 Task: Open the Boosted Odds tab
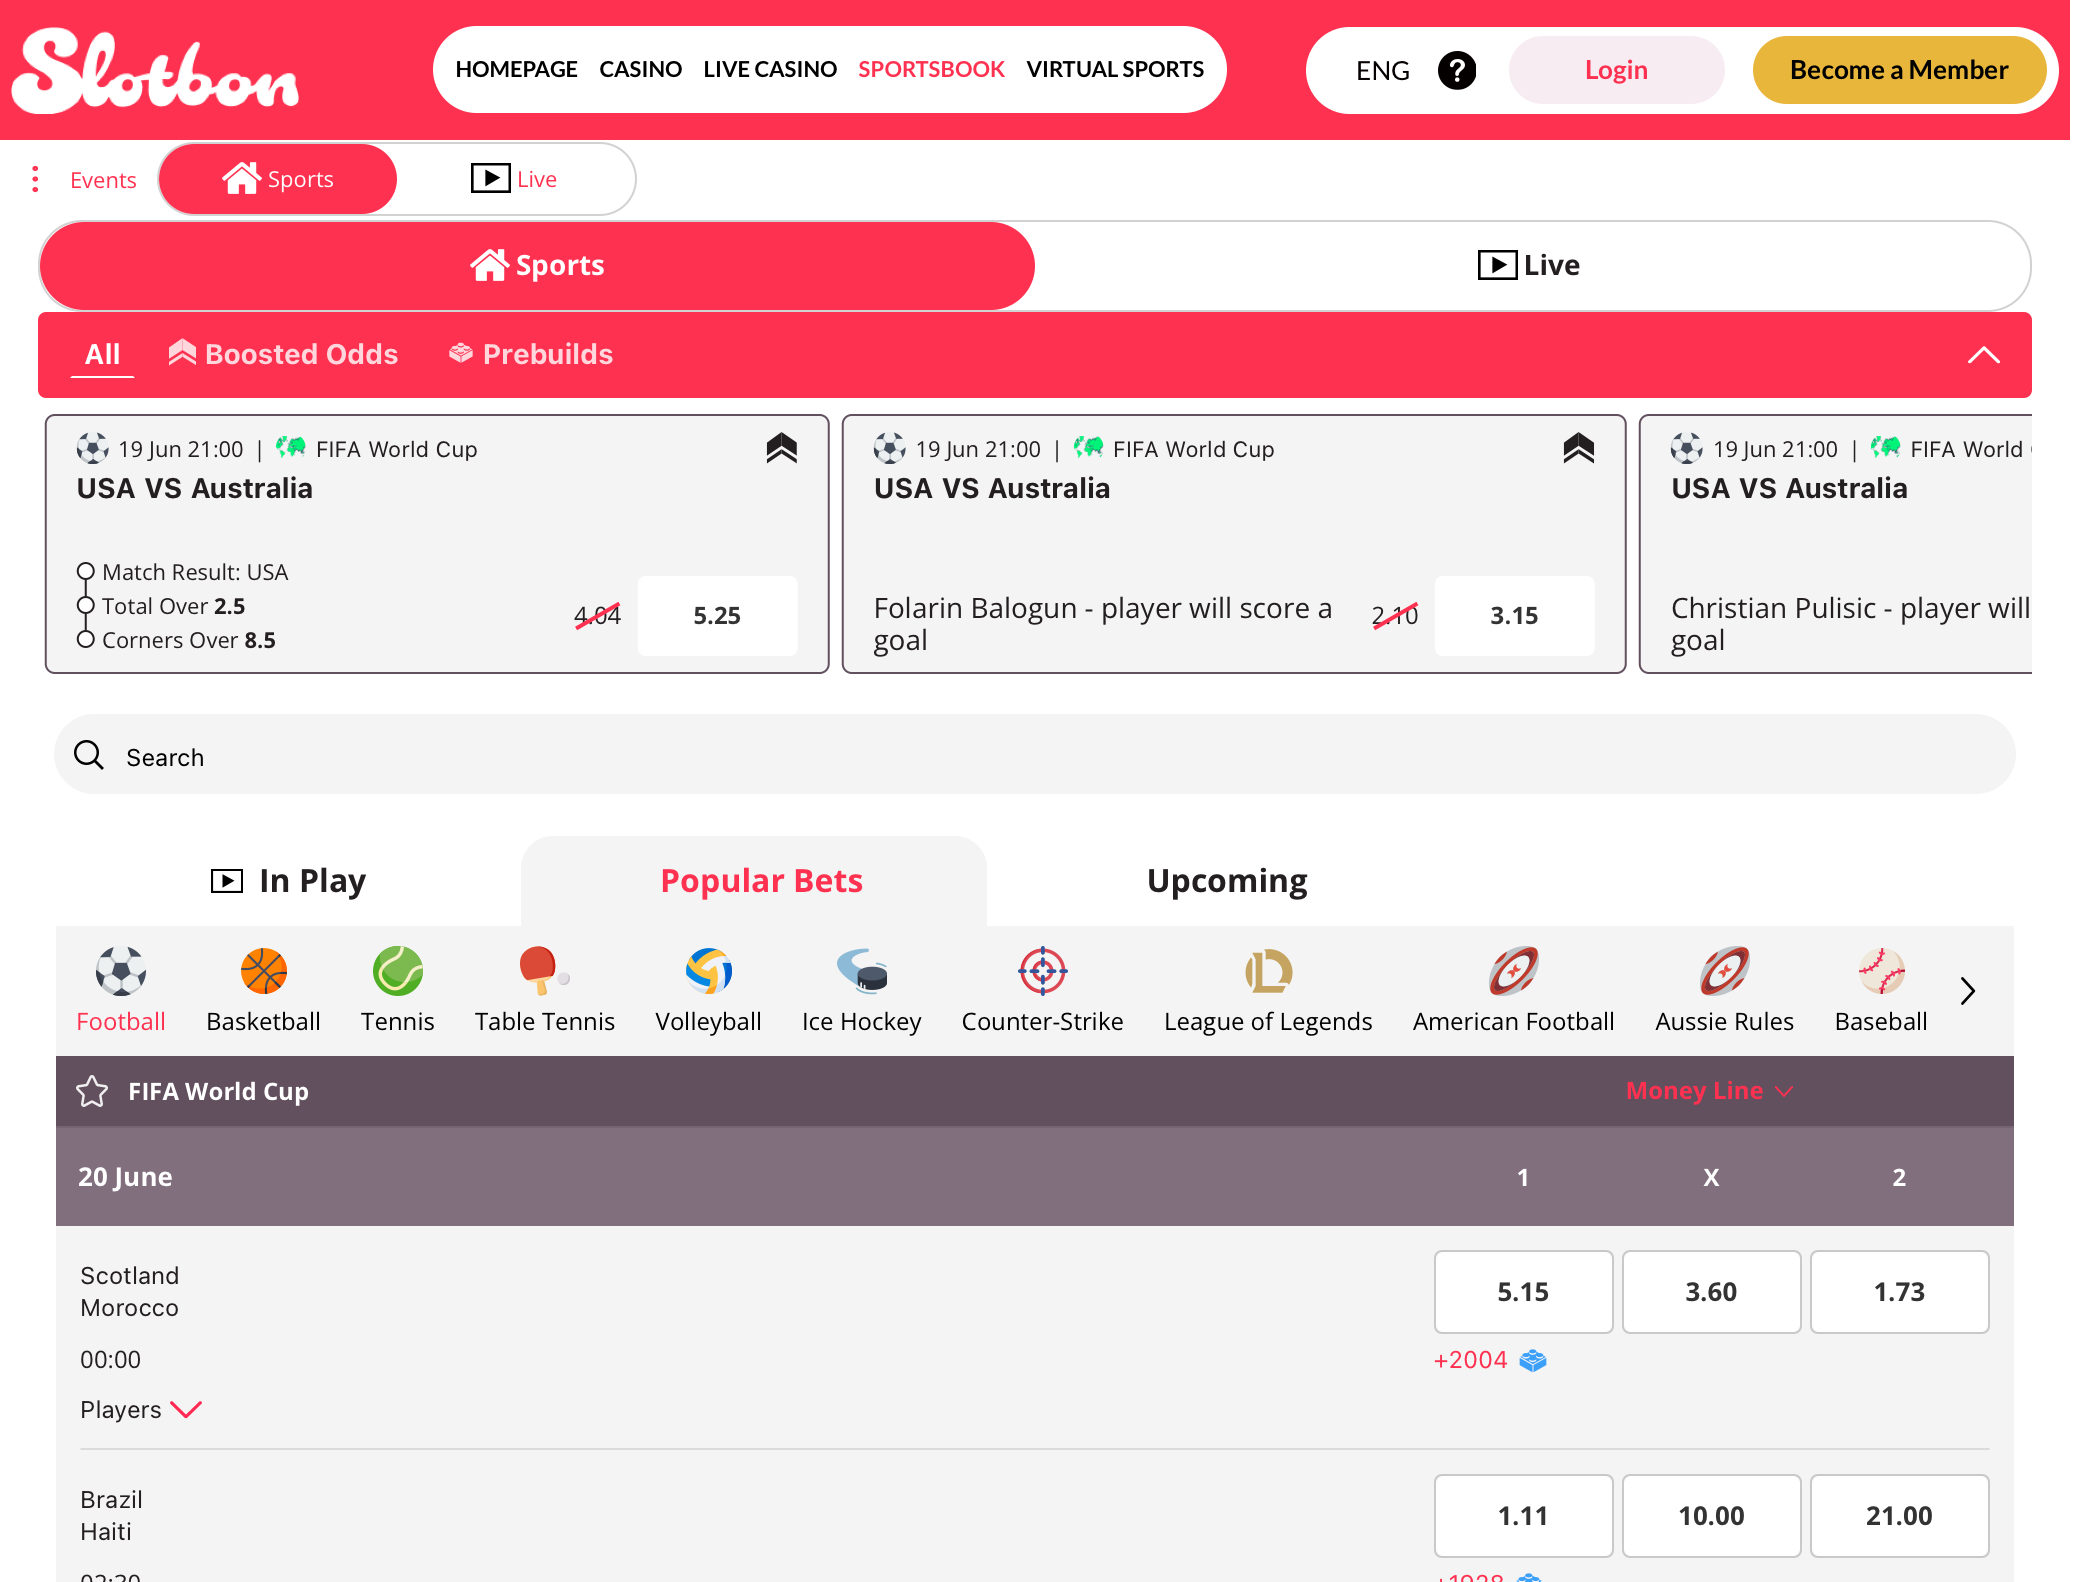[283, 354]
